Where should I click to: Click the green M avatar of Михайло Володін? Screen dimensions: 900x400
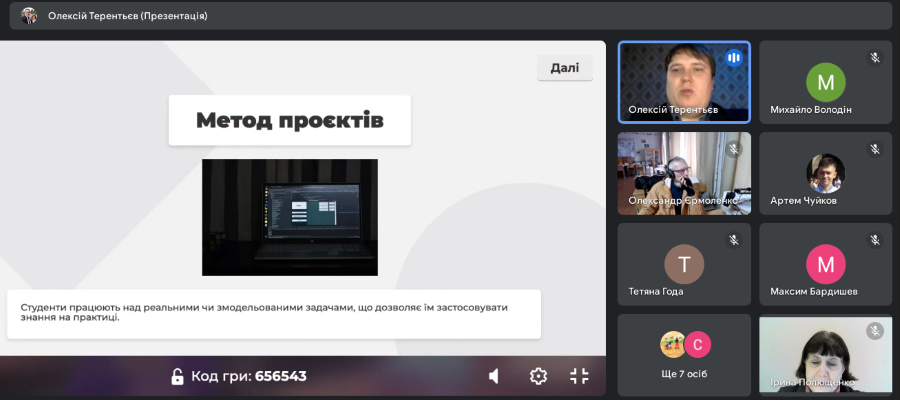[825, 82]
